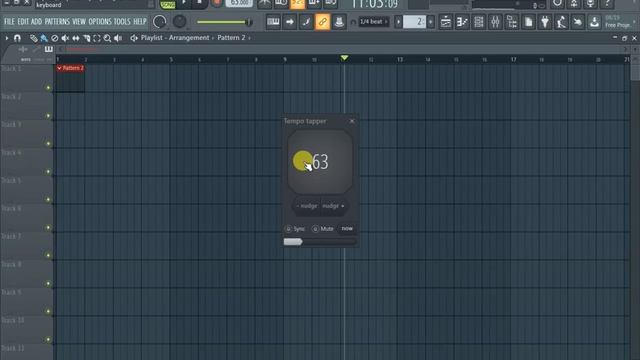Click the minus nudge button
The width and height of the screenshot is (640, 360).
tap(307, 206)
